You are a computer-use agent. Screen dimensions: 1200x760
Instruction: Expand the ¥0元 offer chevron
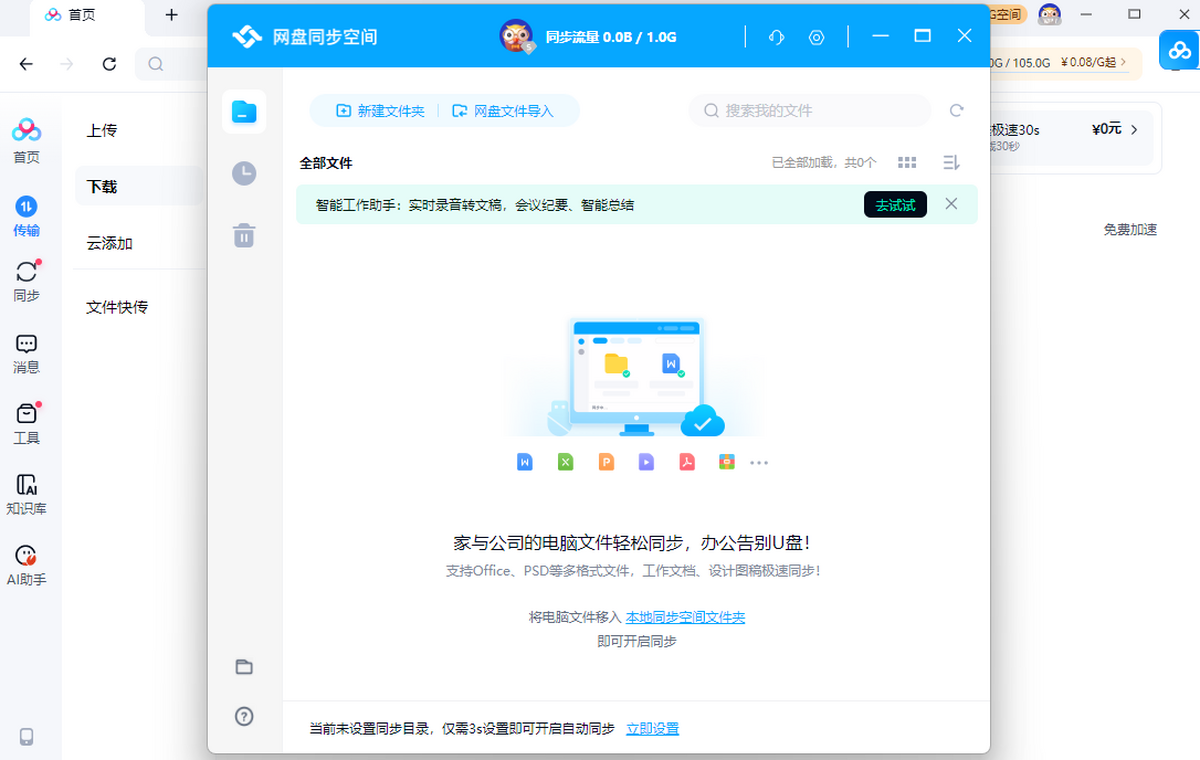coord(1134,130)
